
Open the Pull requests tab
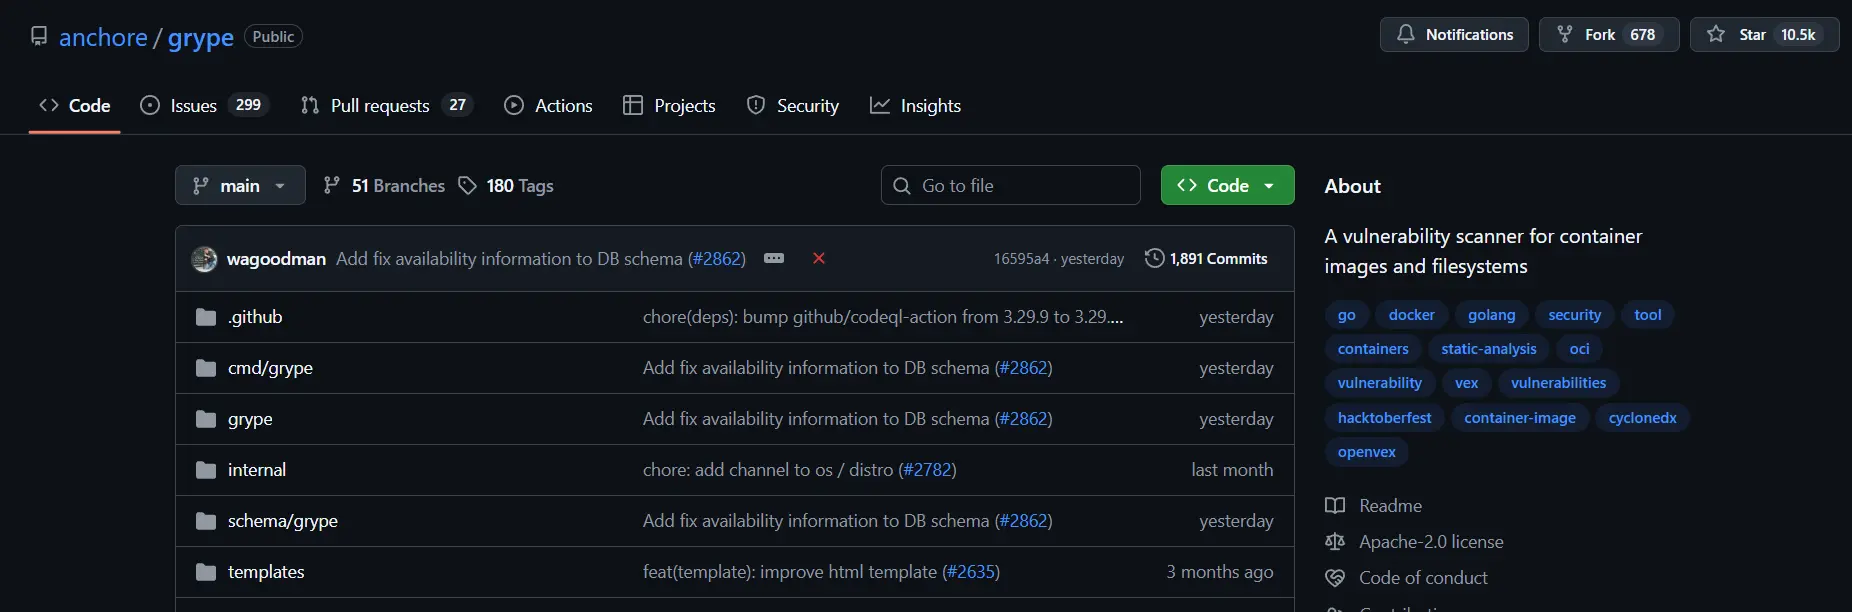click(386, 105)
